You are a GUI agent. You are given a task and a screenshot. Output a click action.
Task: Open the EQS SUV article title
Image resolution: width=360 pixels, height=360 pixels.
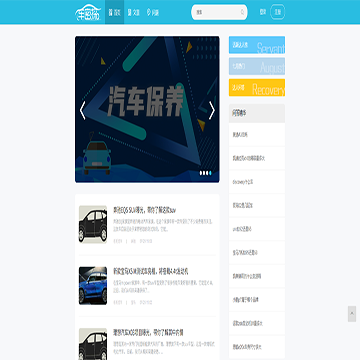145,210
